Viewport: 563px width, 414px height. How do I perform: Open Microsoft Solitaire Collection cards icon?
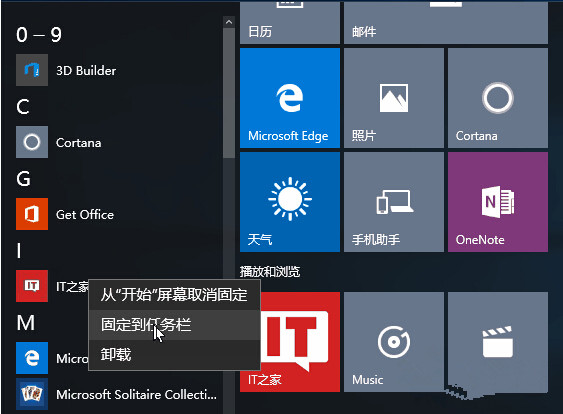[x=32, y=394]
